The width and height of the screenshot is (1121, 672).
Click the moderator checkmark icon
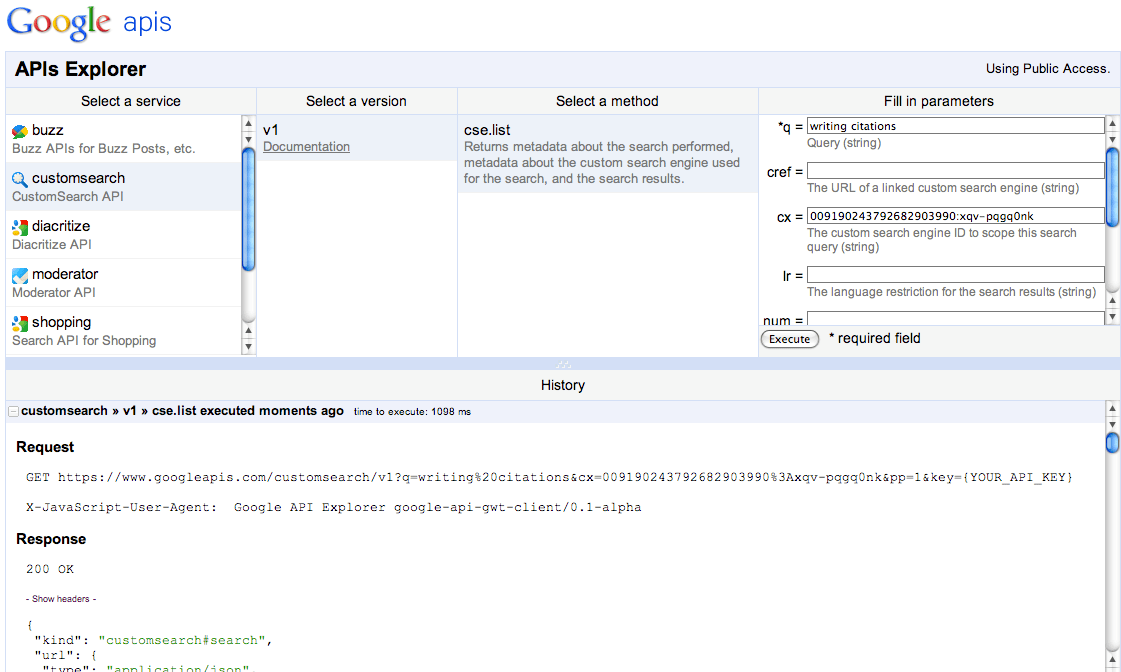coord(20,275)
